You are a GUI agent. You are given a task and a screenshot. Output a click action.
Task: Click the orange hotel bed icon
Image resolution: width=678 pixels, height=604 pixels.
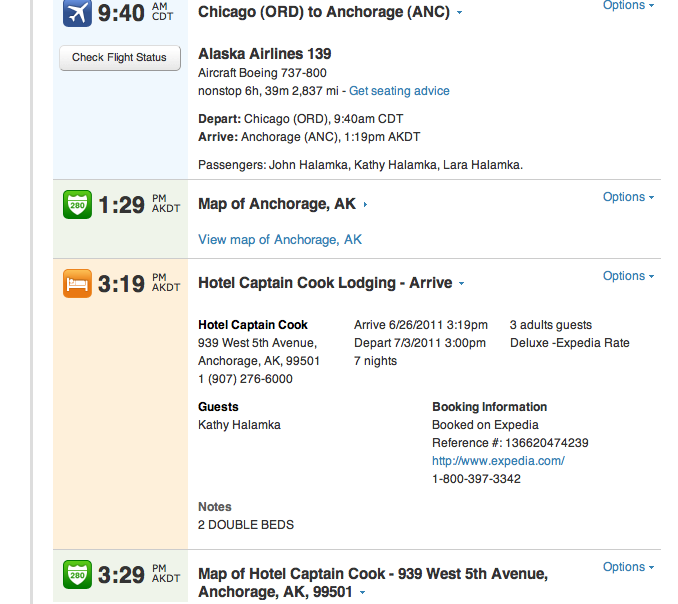click(77, 284)
